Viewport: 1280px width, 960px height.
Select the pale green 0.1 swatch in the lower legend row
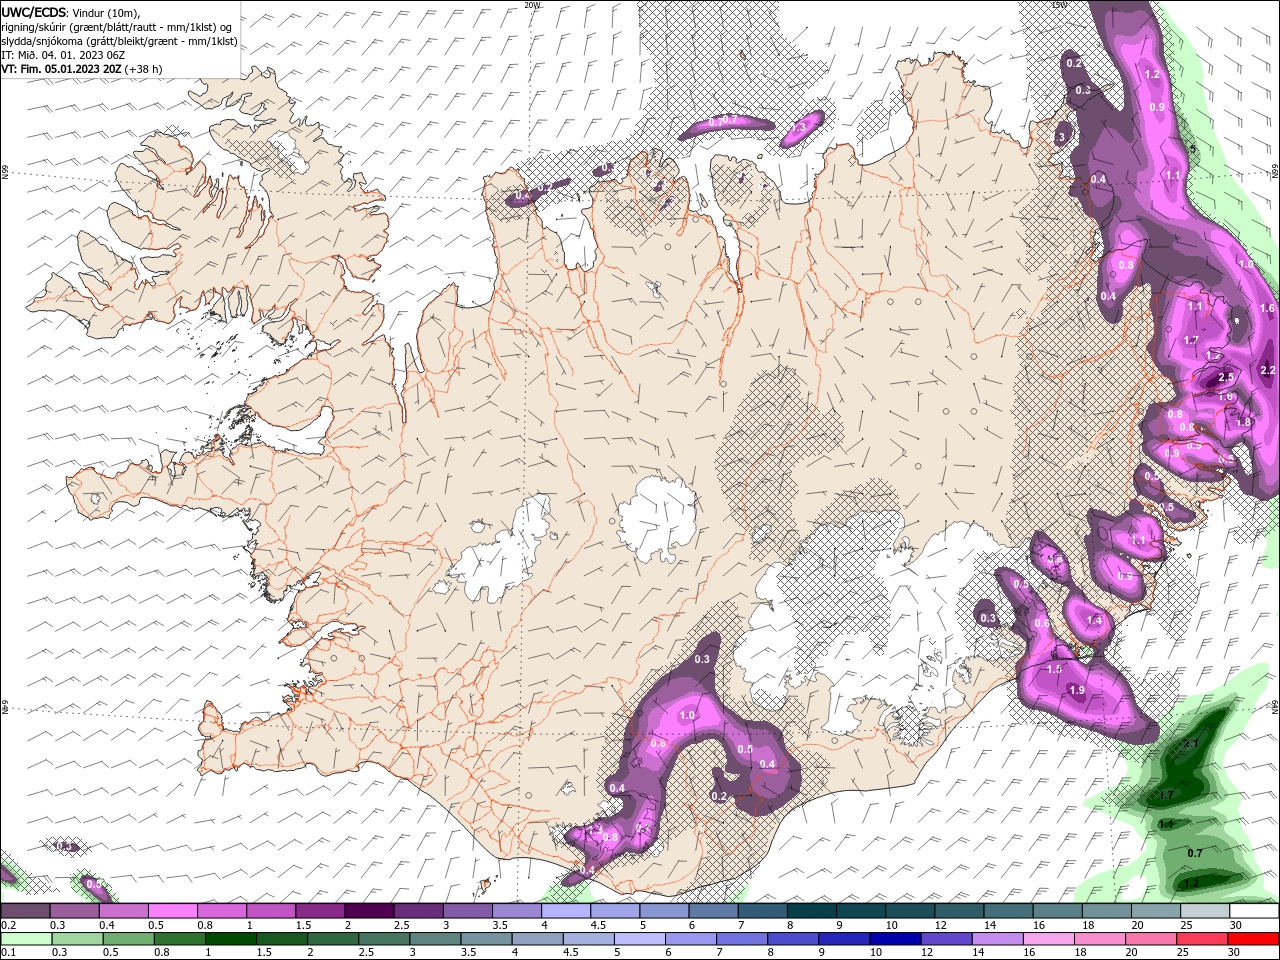(26, 938)
